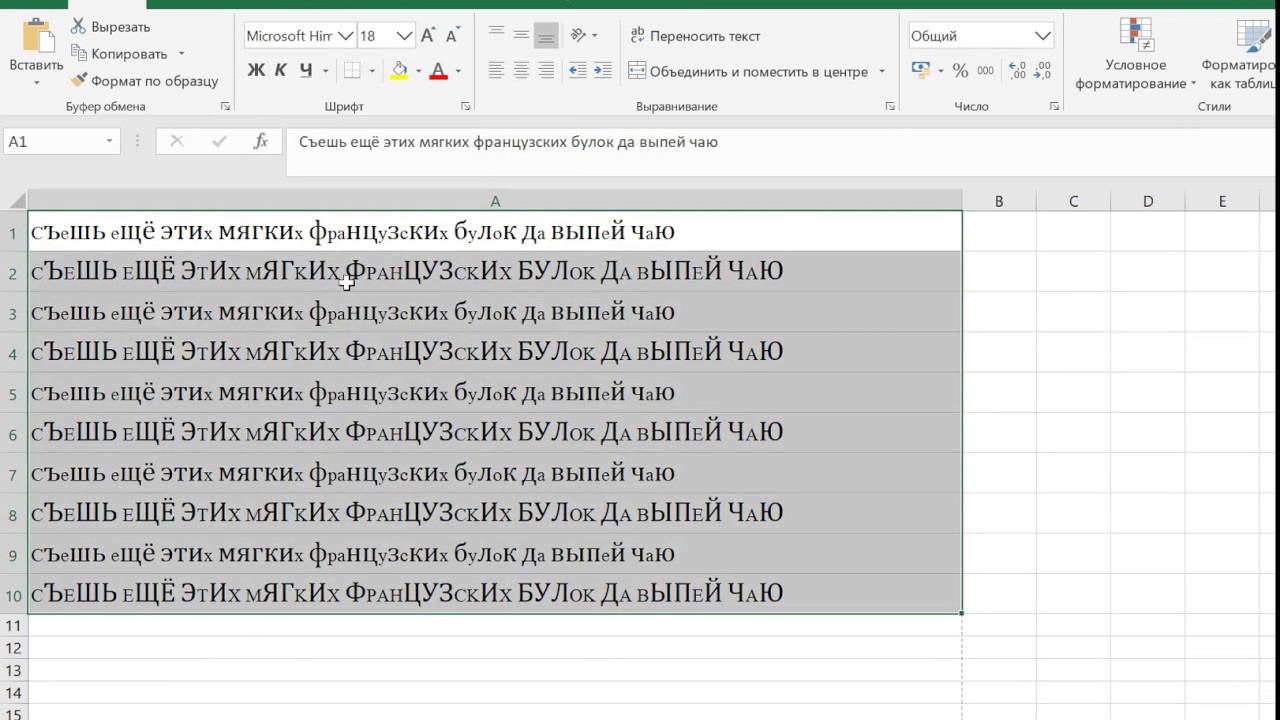
Task: Align text to vertical middle
Action: tap(521, 35)
